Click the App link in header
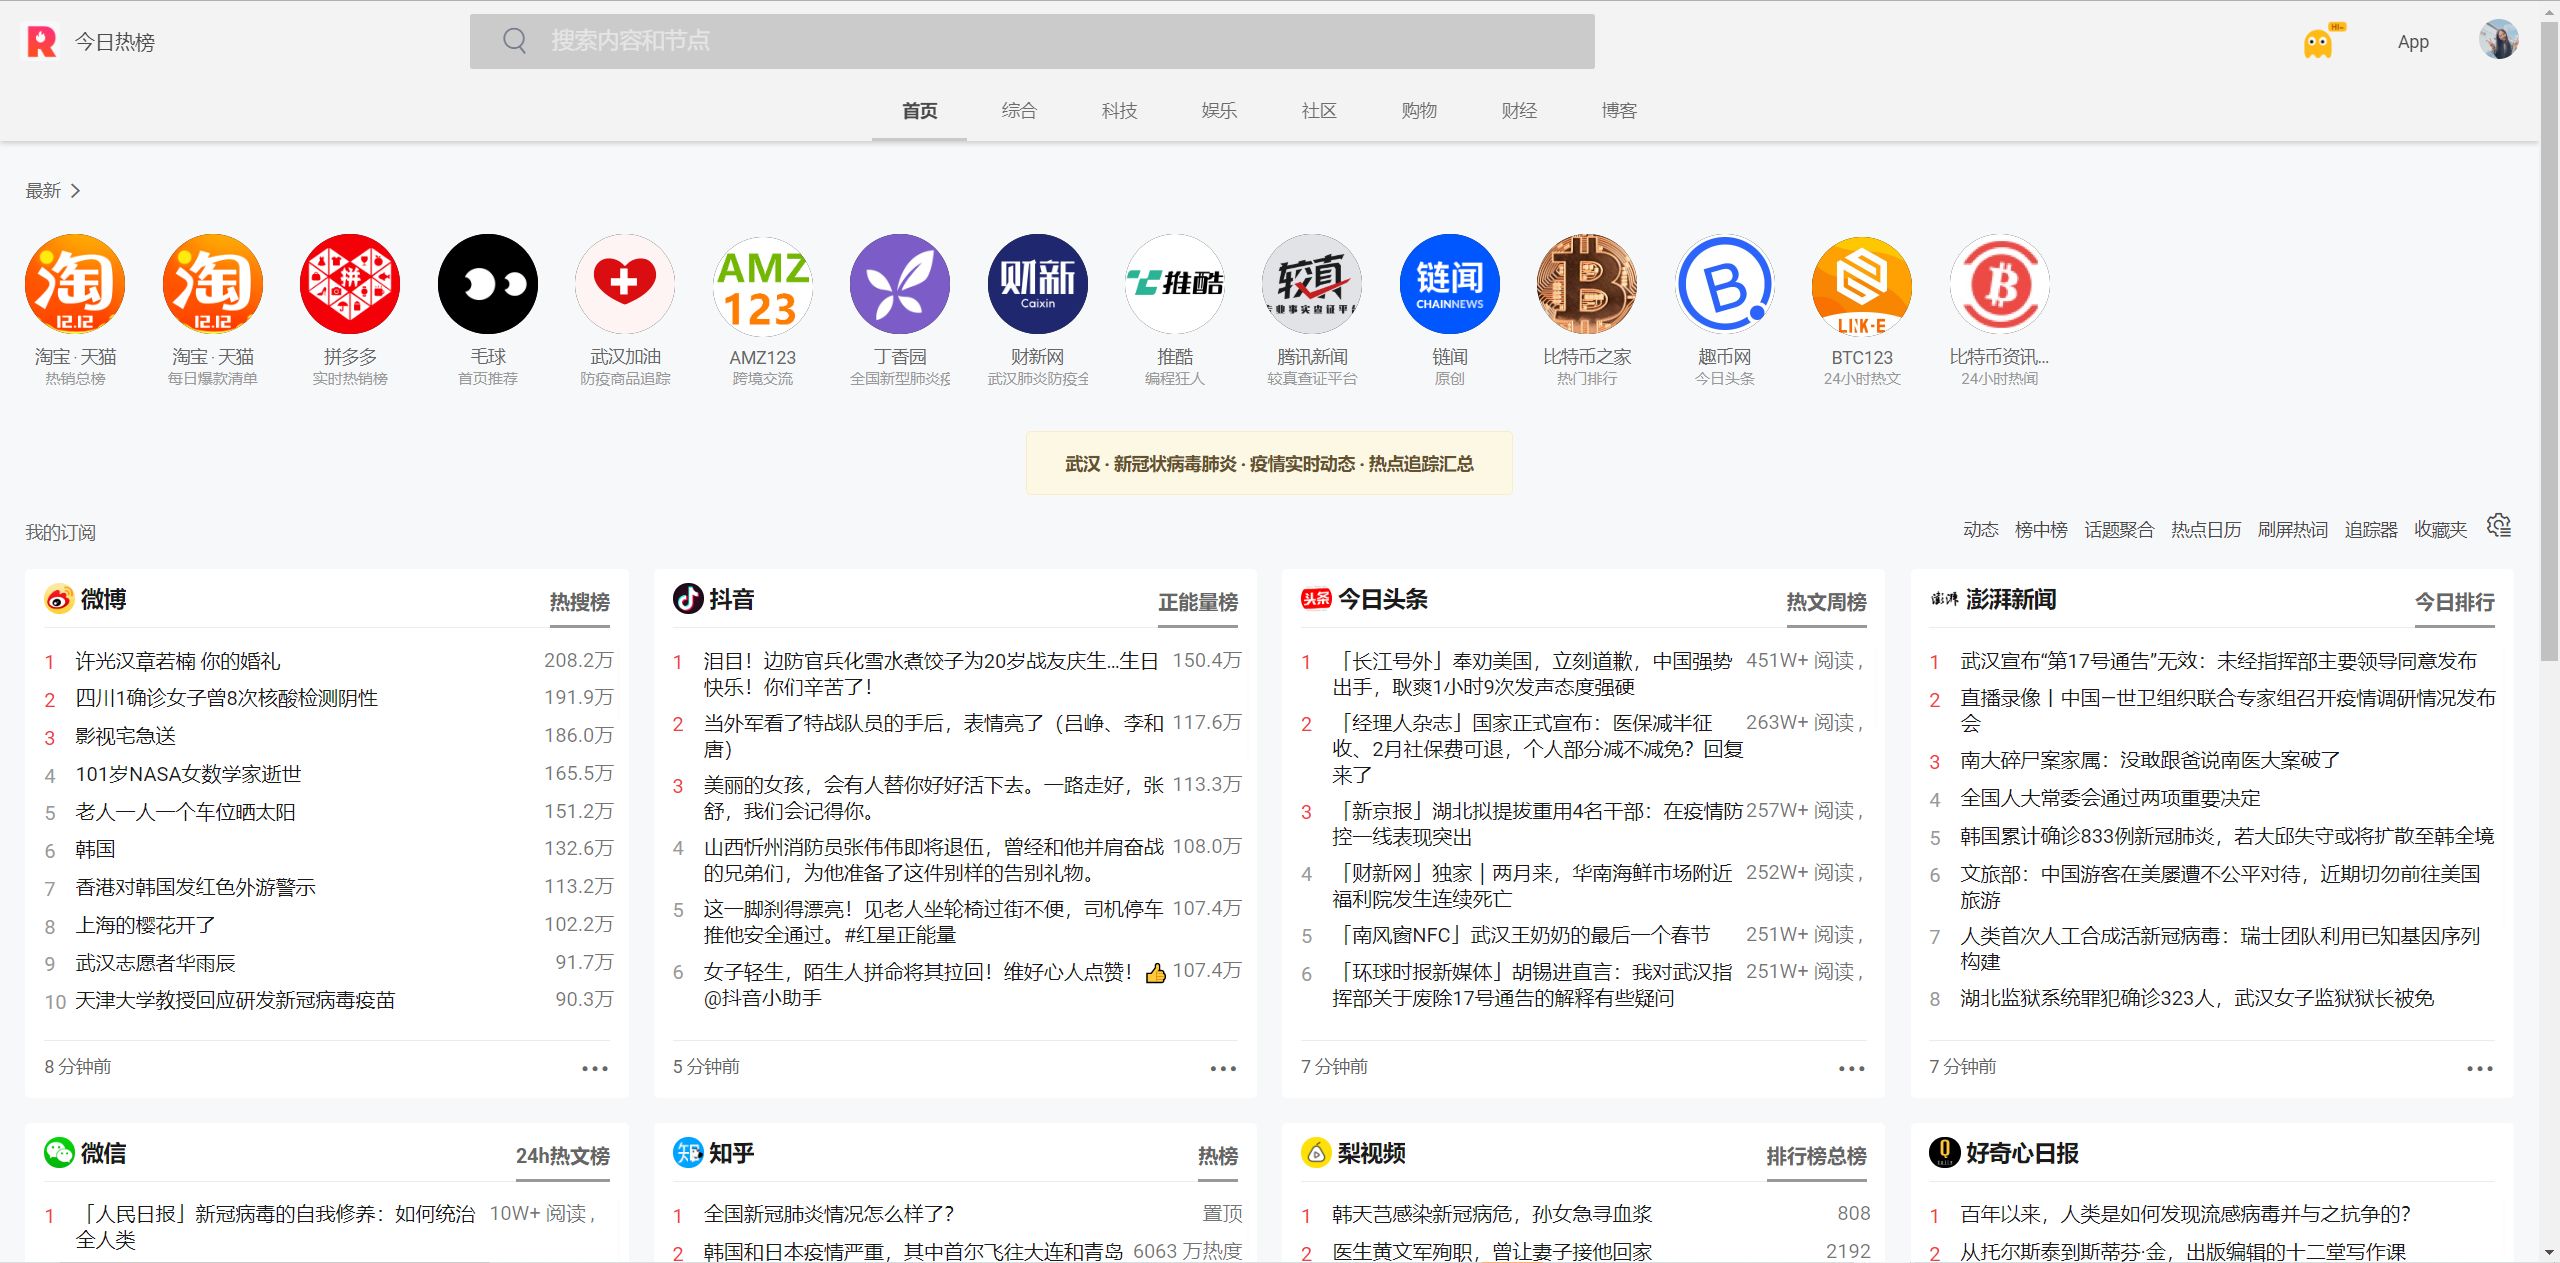The height and width of the screenshot is (1263, 2560). click(2413, 42)
